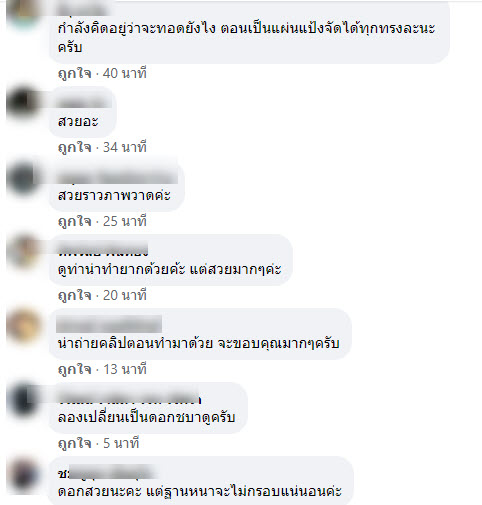Like the comment saying สวยอะ

(x=75, y=147)
